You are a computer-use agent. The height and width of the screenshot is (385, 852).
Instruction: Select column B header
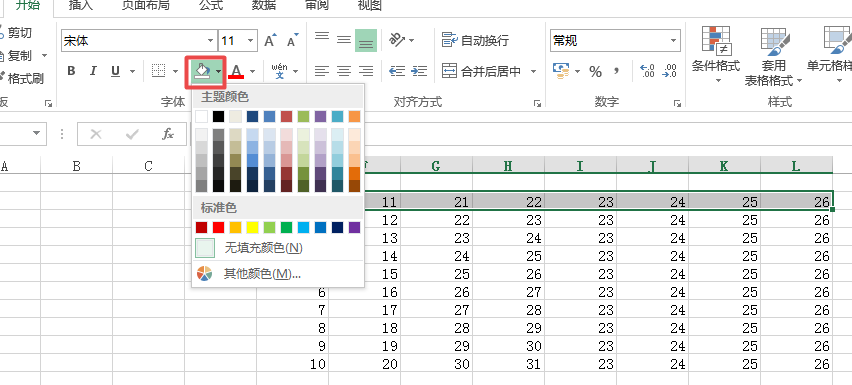77,166
